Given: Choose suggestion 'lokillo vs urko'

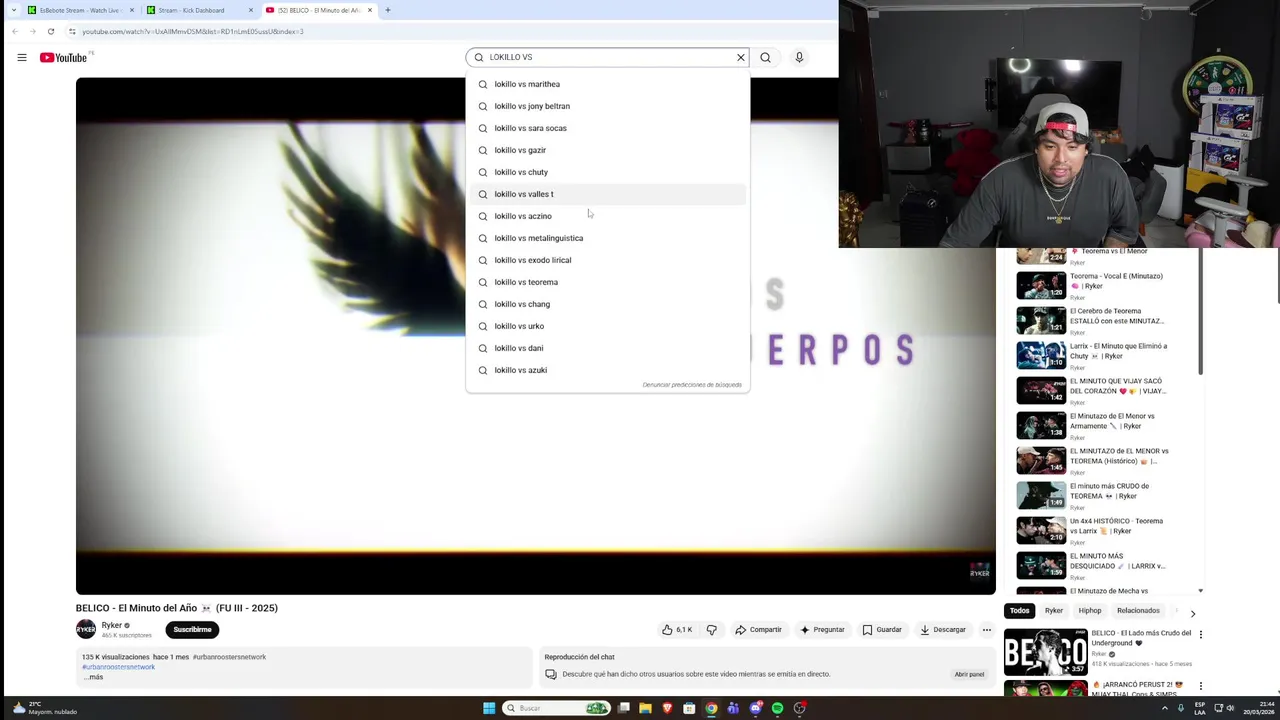Looking at the screenshot, I should pyautogui.click(x=607, y=326).
